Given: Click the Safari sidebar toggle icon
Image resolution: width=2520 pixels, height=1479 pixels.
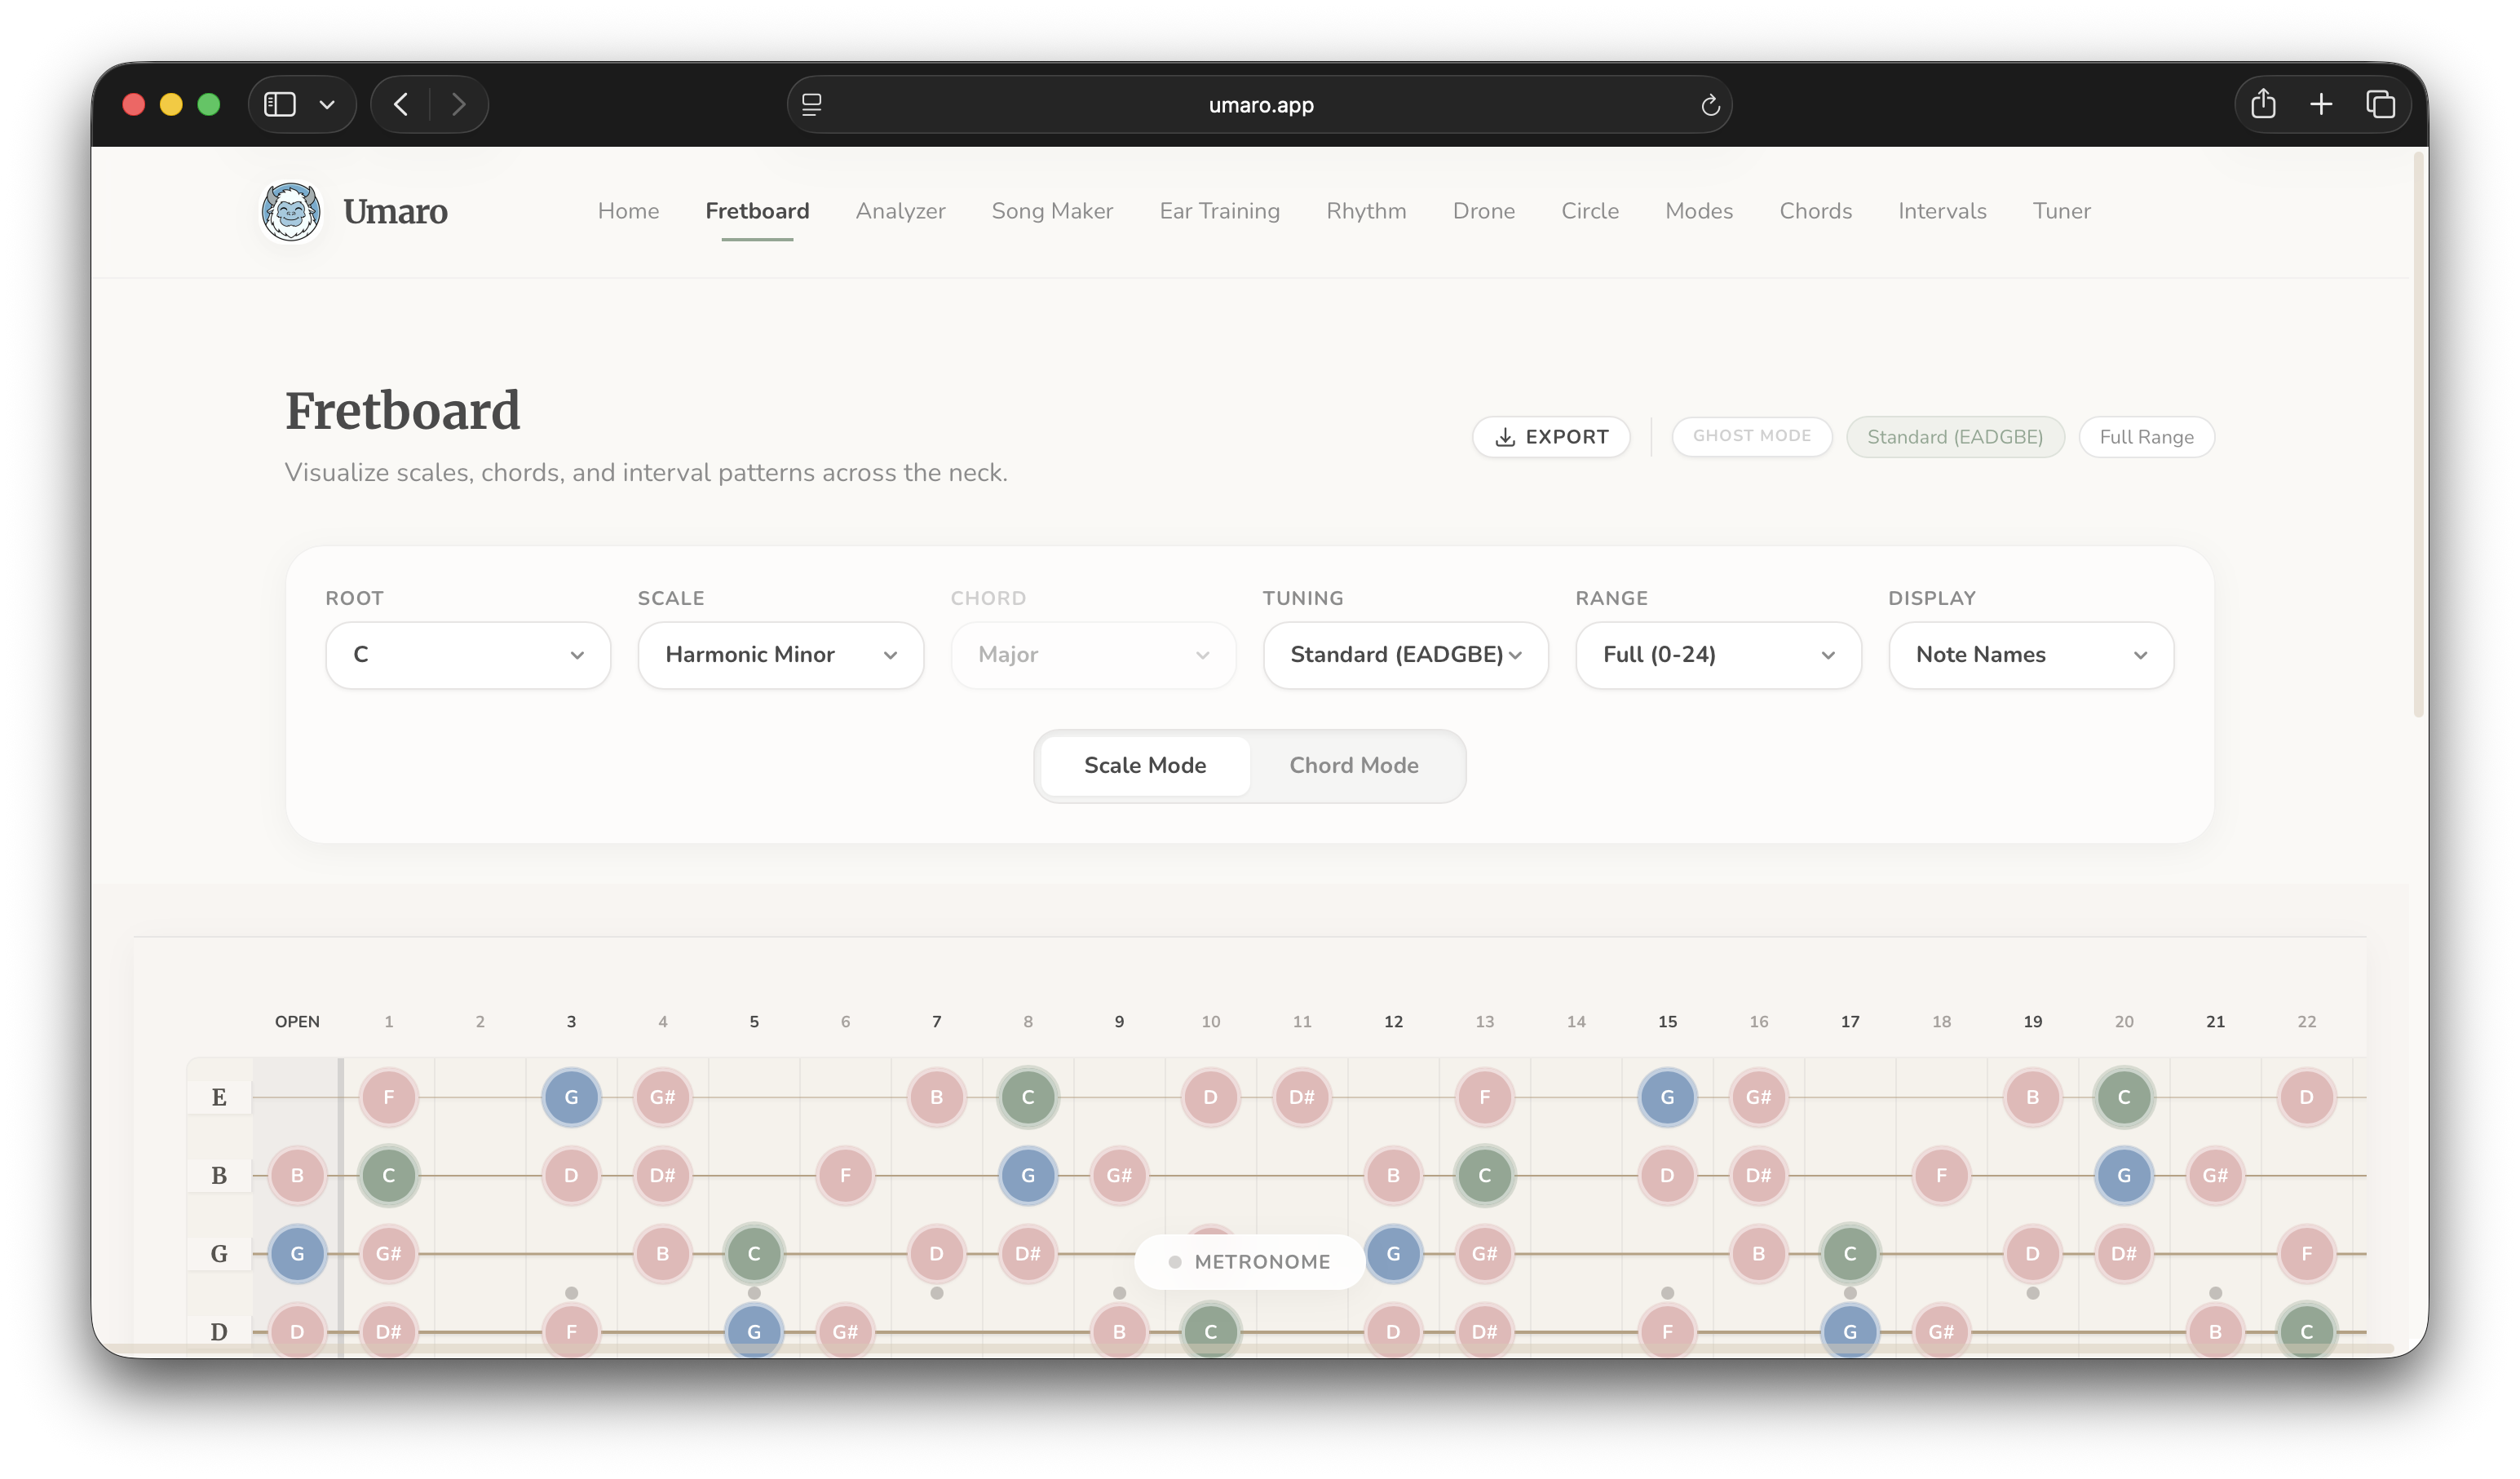Looking at the screenshot, I should 280,104.
